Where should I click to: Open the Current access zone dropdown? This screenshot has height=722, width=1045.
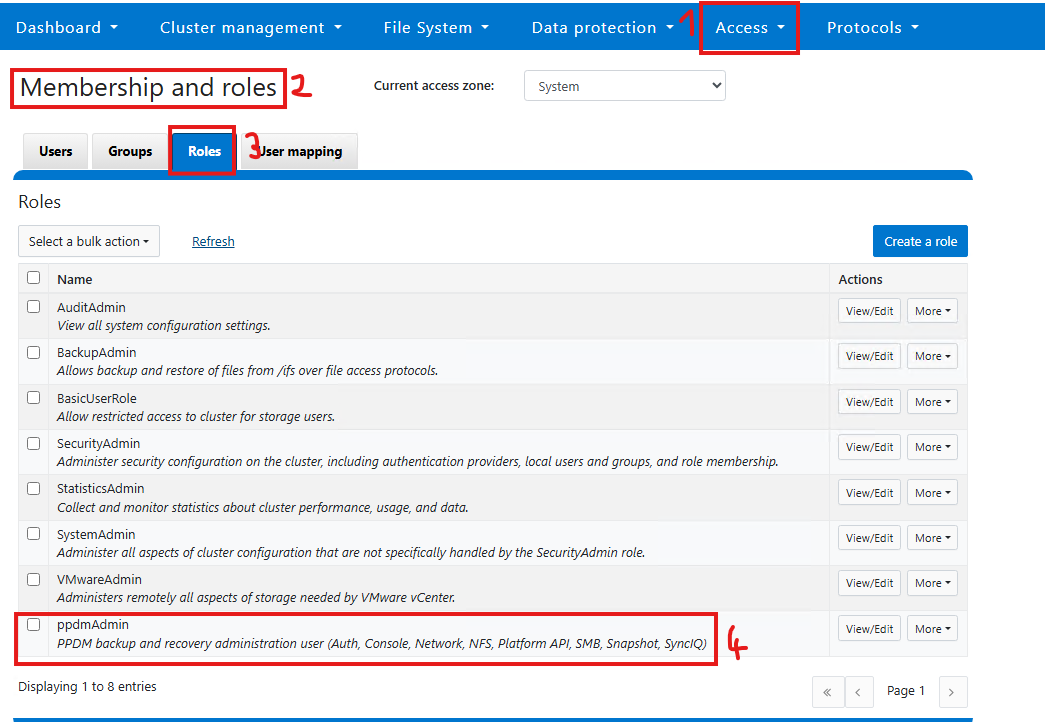pos(624,85)
